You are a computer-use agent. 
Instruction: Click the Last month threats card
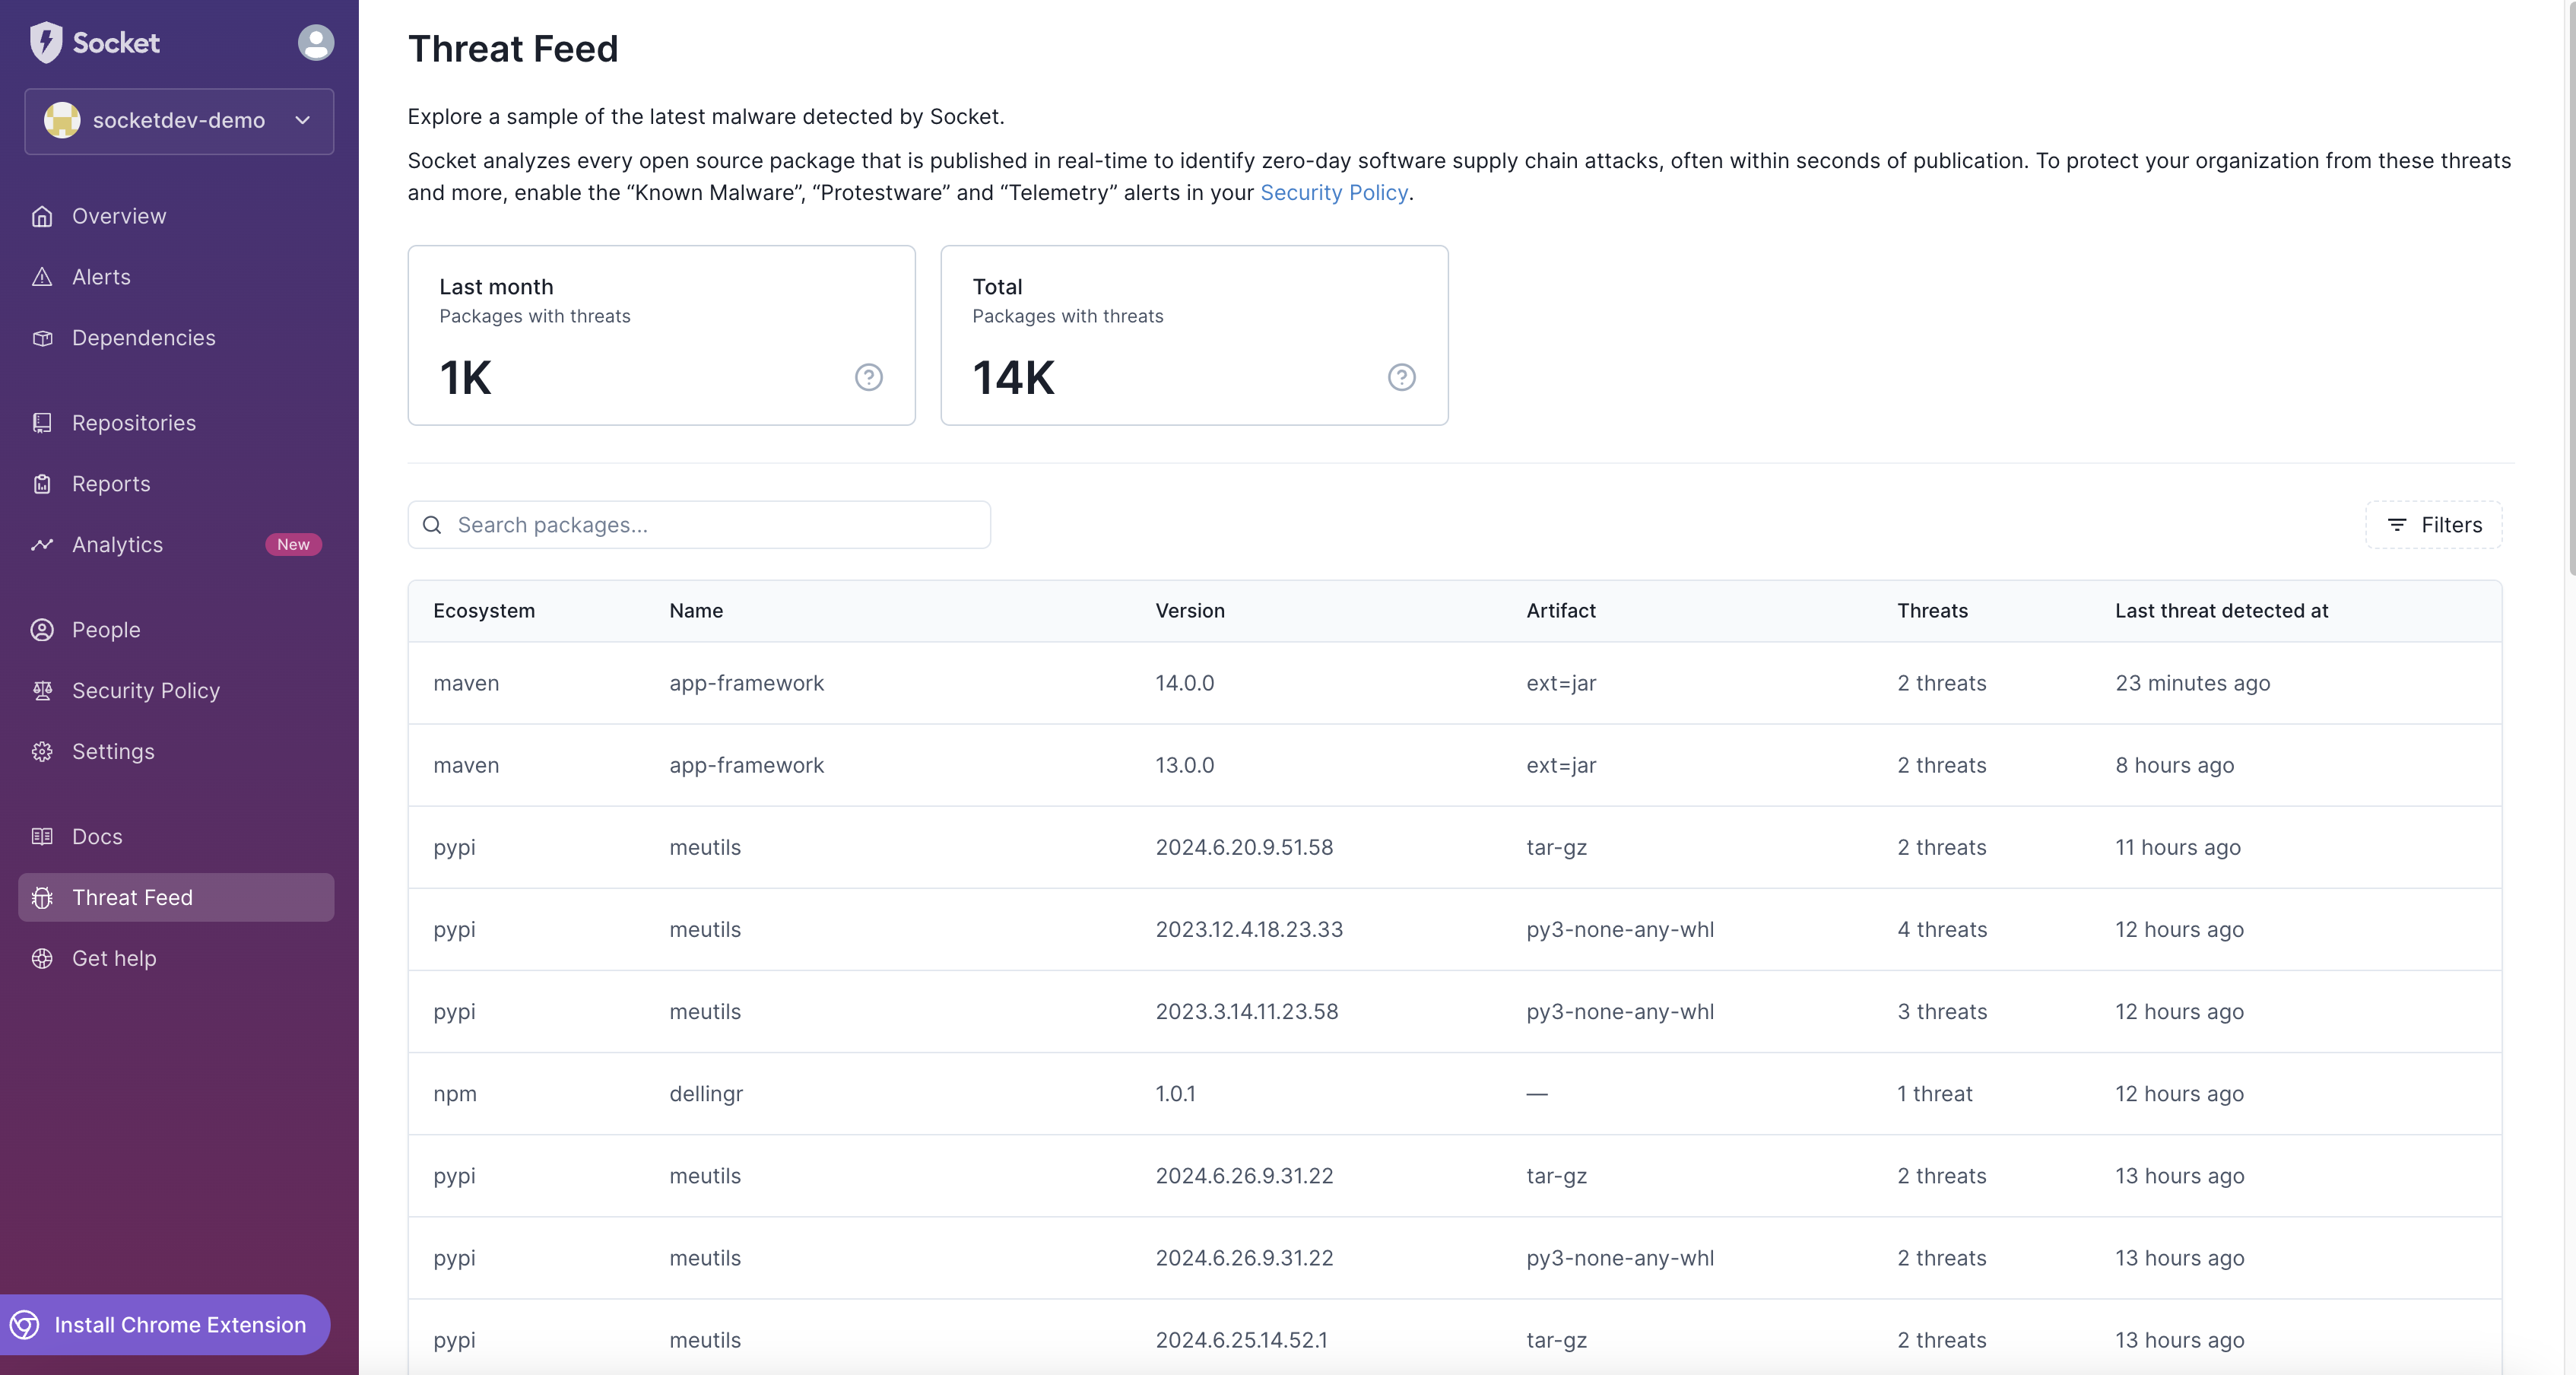pos(661,335)
